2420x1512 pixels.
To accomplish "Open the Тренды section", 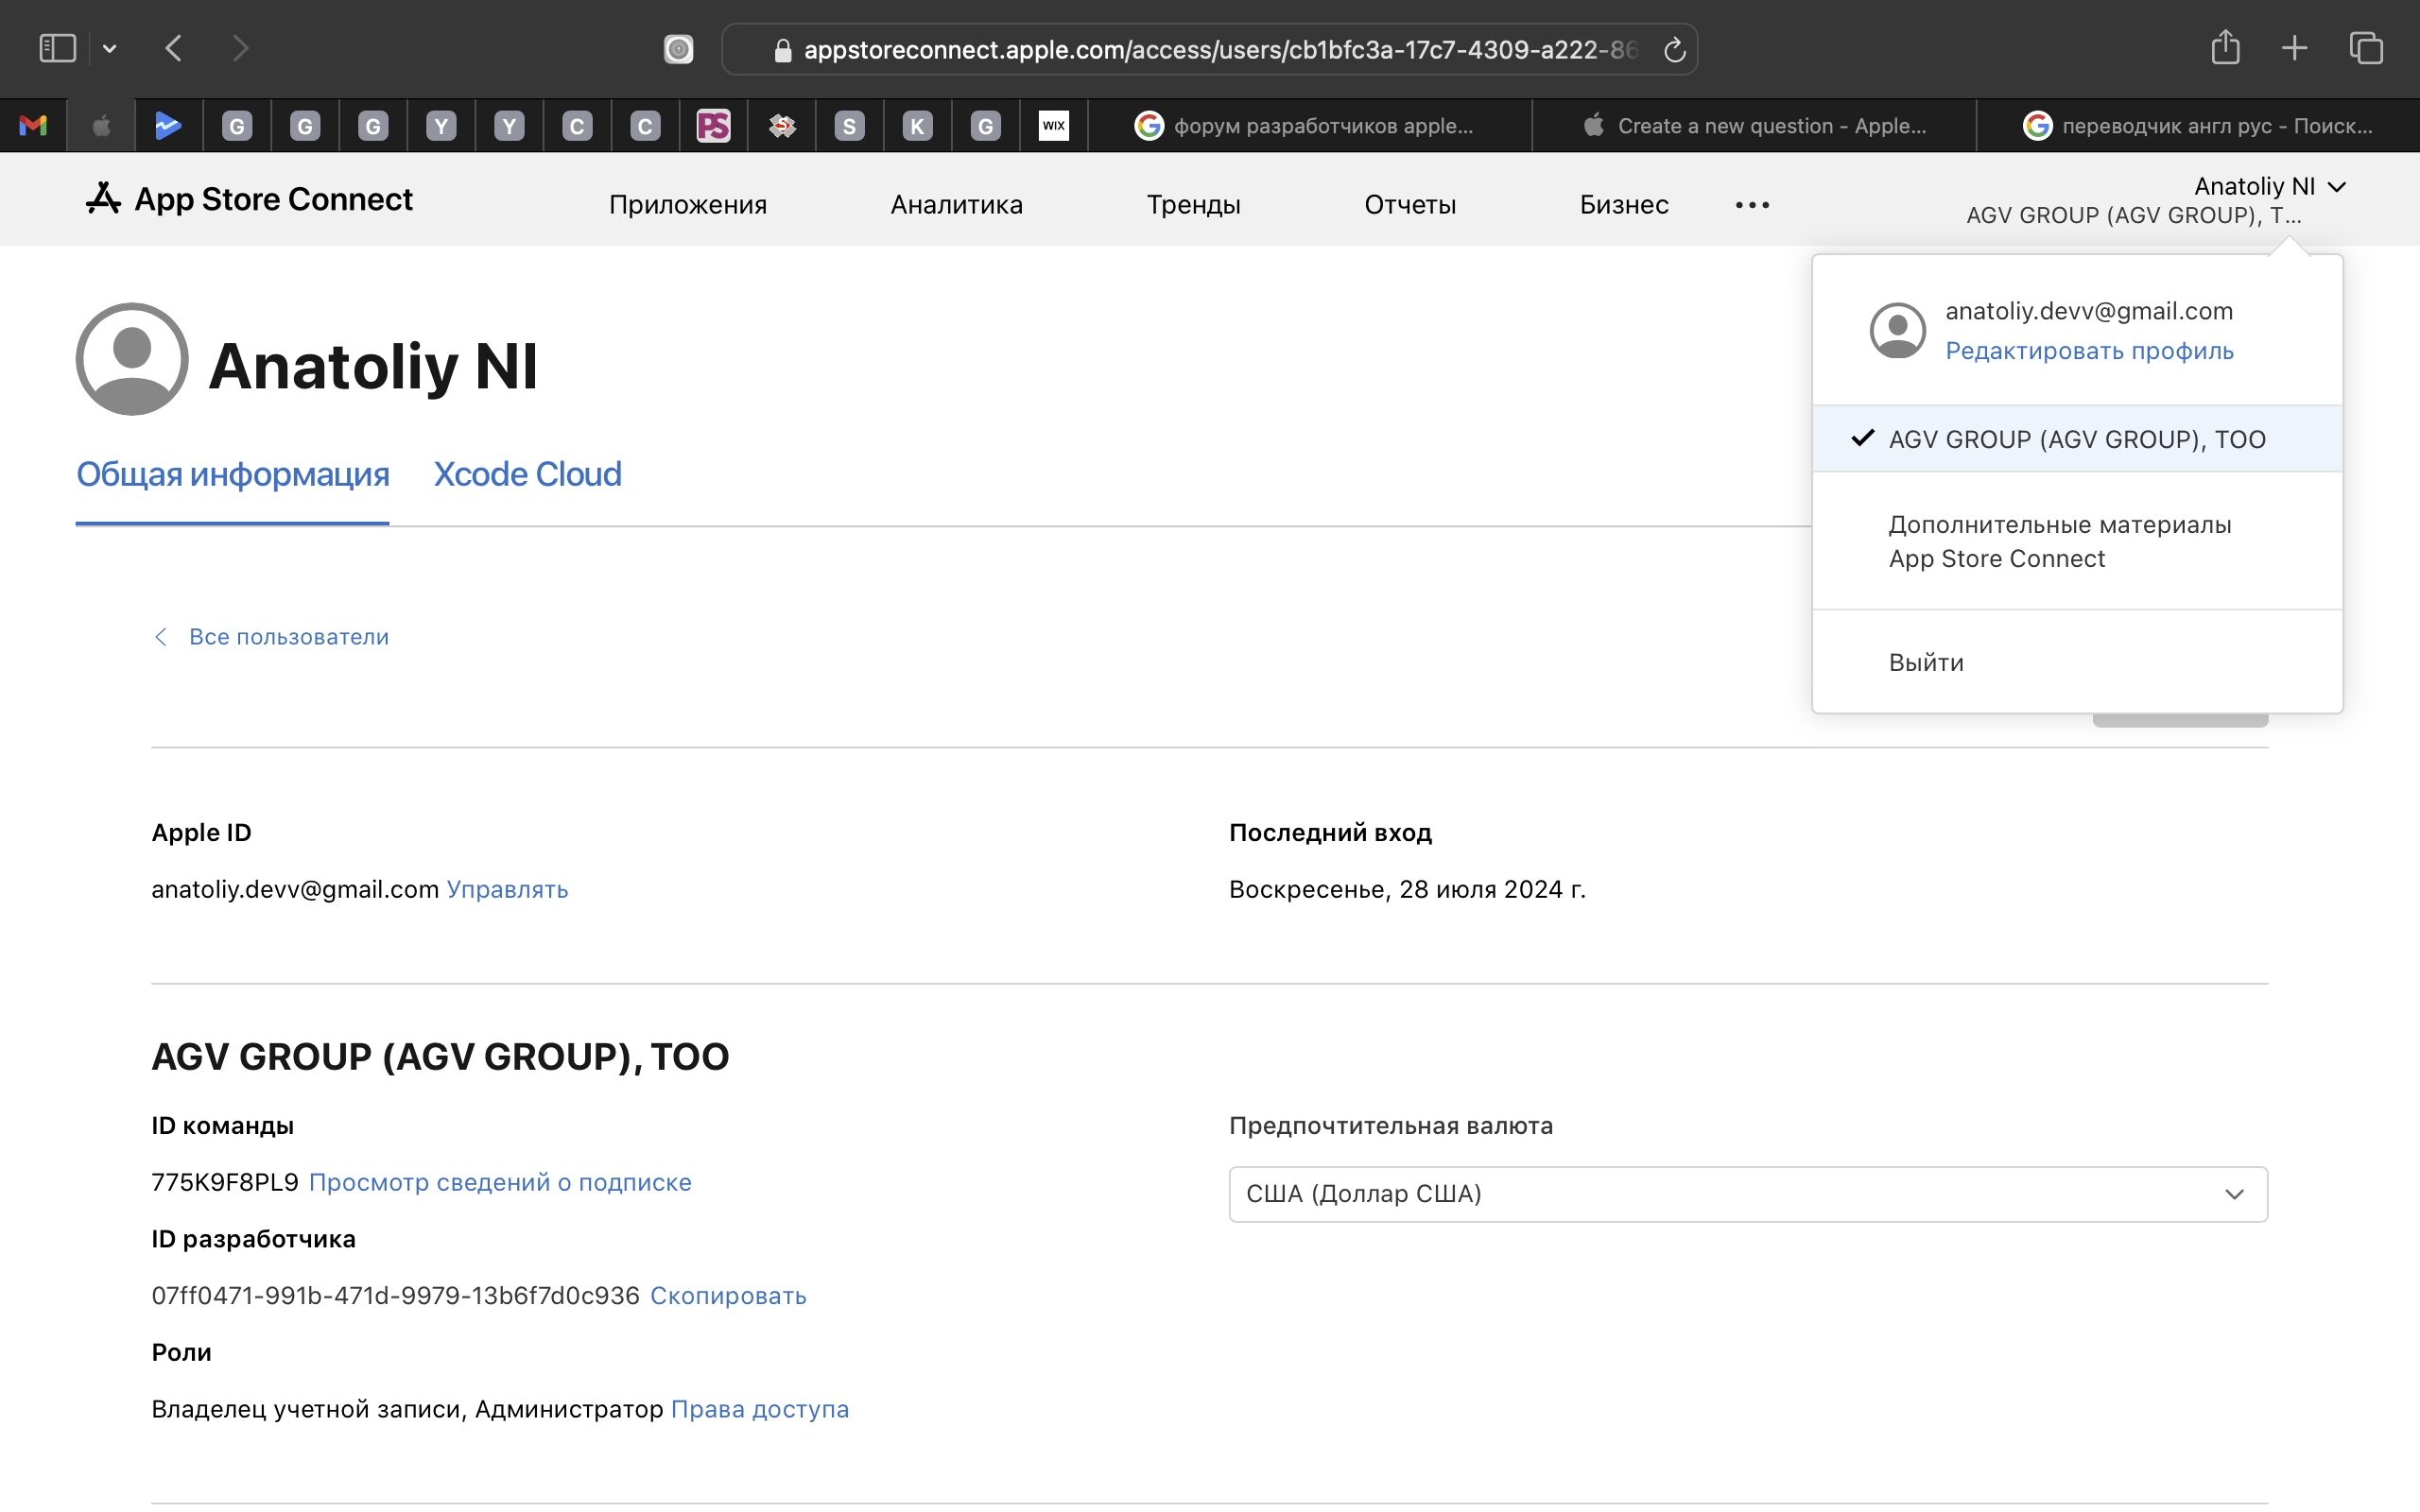I will (1193, 205).
